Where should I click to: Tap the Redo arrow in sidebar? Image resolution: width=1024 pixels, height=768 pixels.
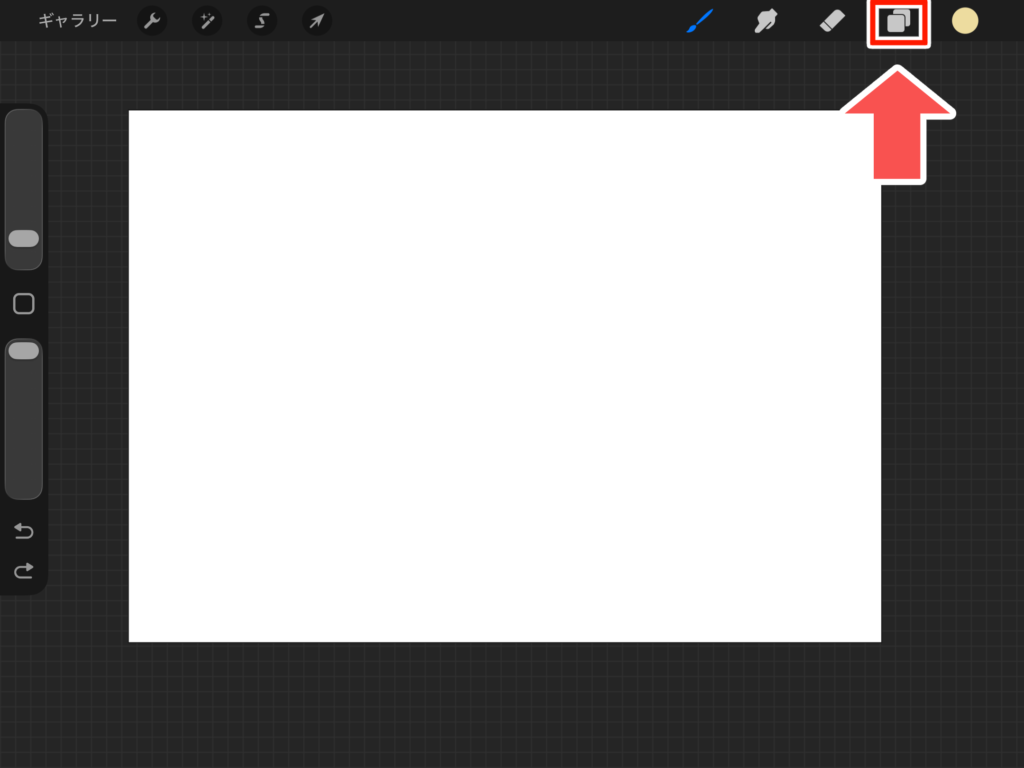(x=24, y=571)
